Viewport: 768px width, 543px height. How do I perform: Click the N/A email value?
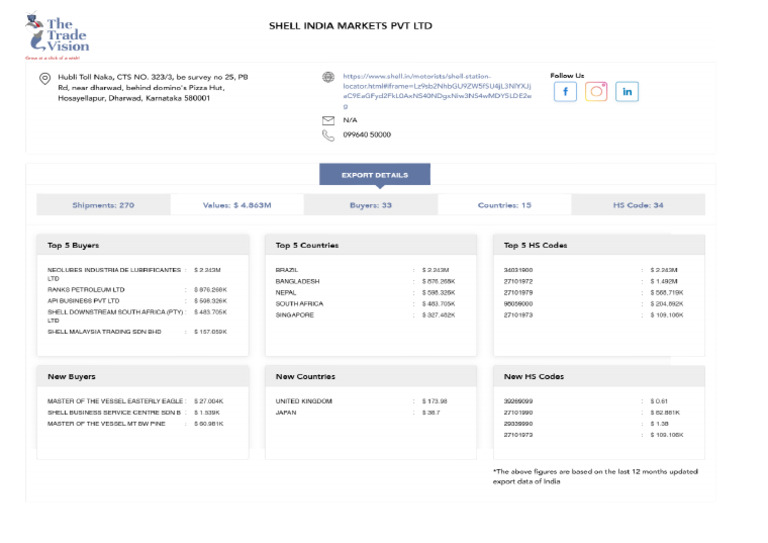pyautogui.click(x=350, y=120)
